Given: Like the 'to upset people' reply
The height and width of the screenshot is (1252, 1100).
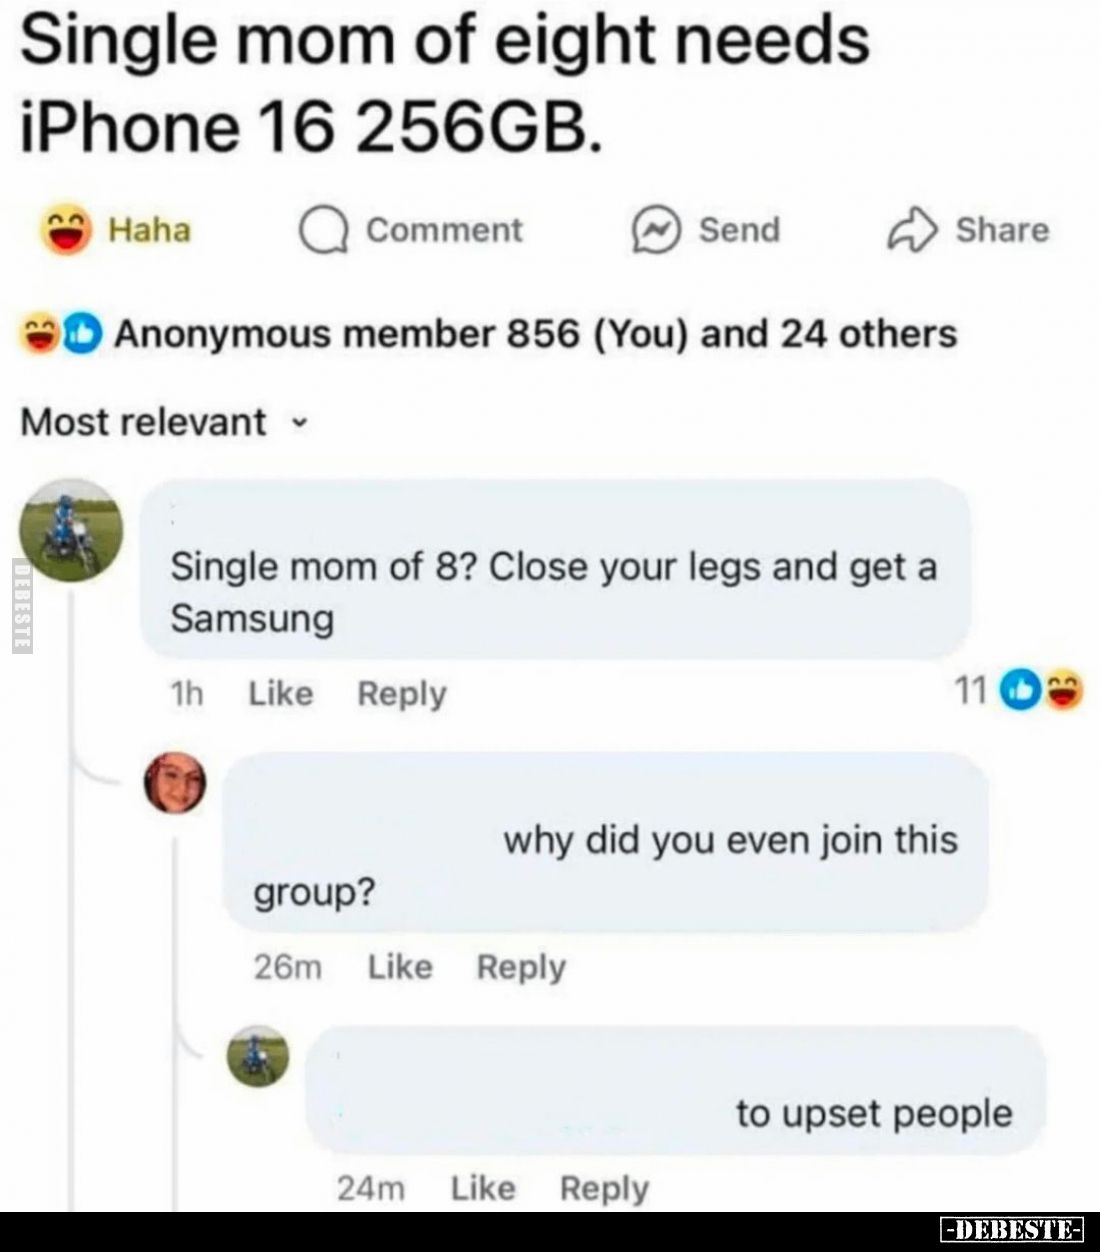Looking at the screenshot, I should click(483, 1188).
